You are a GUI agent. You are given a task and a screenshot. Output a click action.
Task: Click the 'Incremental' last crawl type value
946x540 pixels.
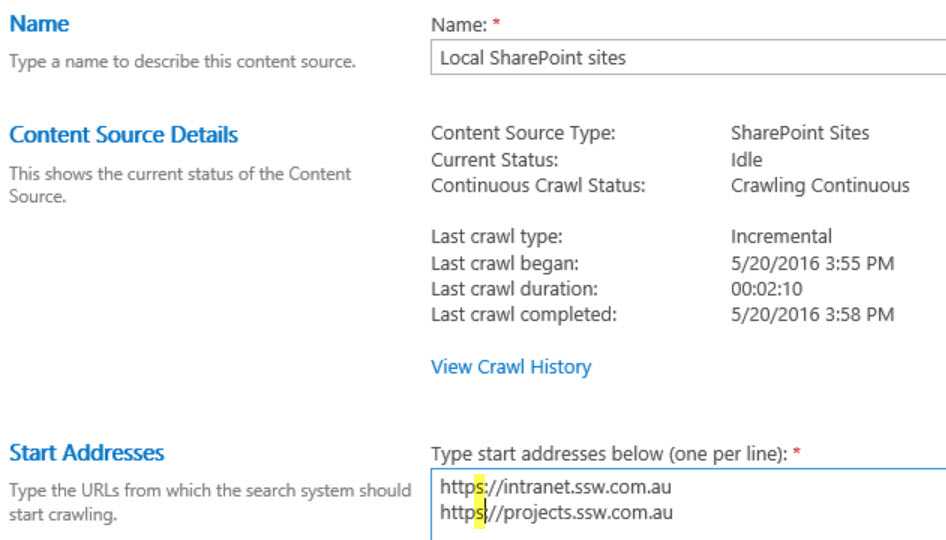click(774, 239)
